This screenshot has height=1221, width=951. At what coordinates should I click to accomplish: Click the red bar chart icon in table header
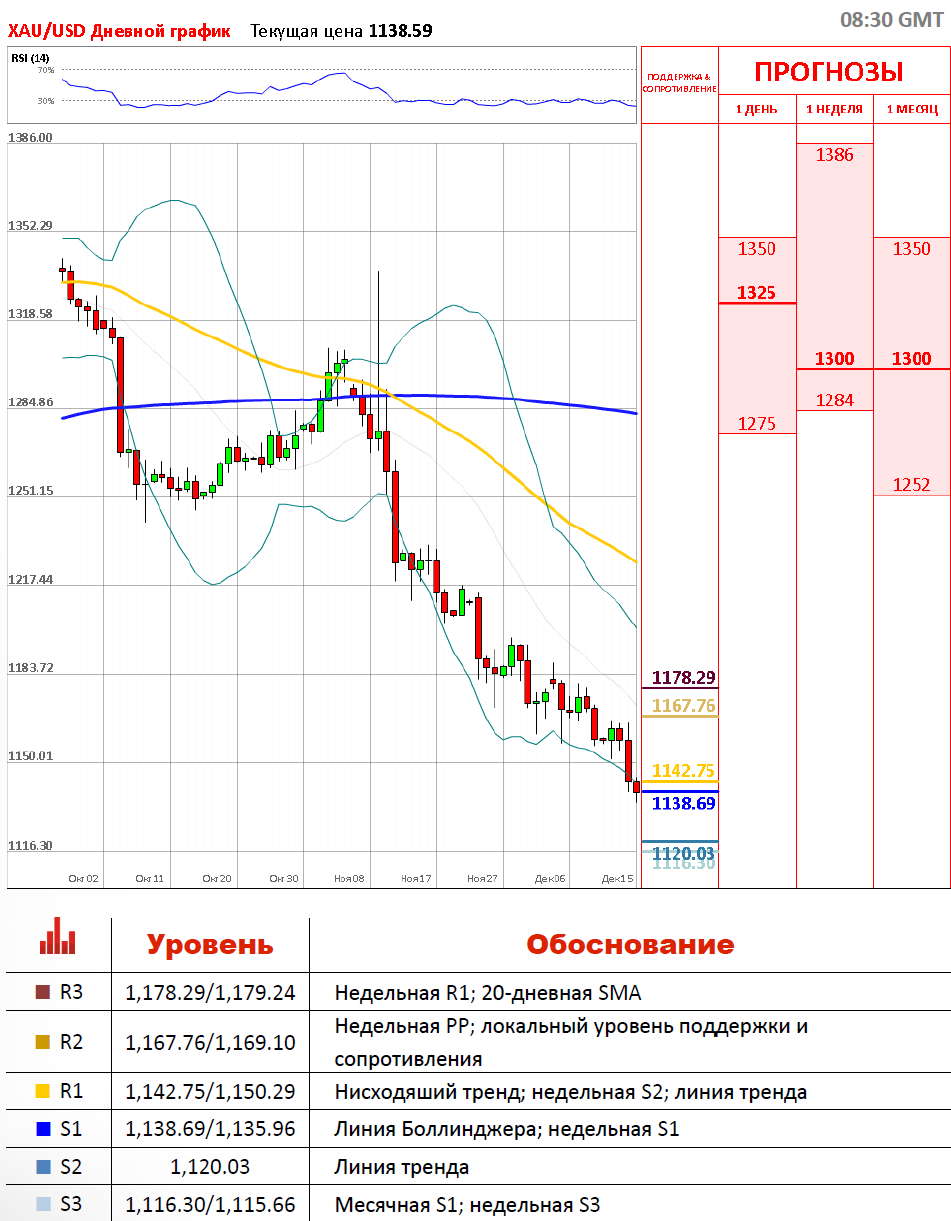(57, 943)
